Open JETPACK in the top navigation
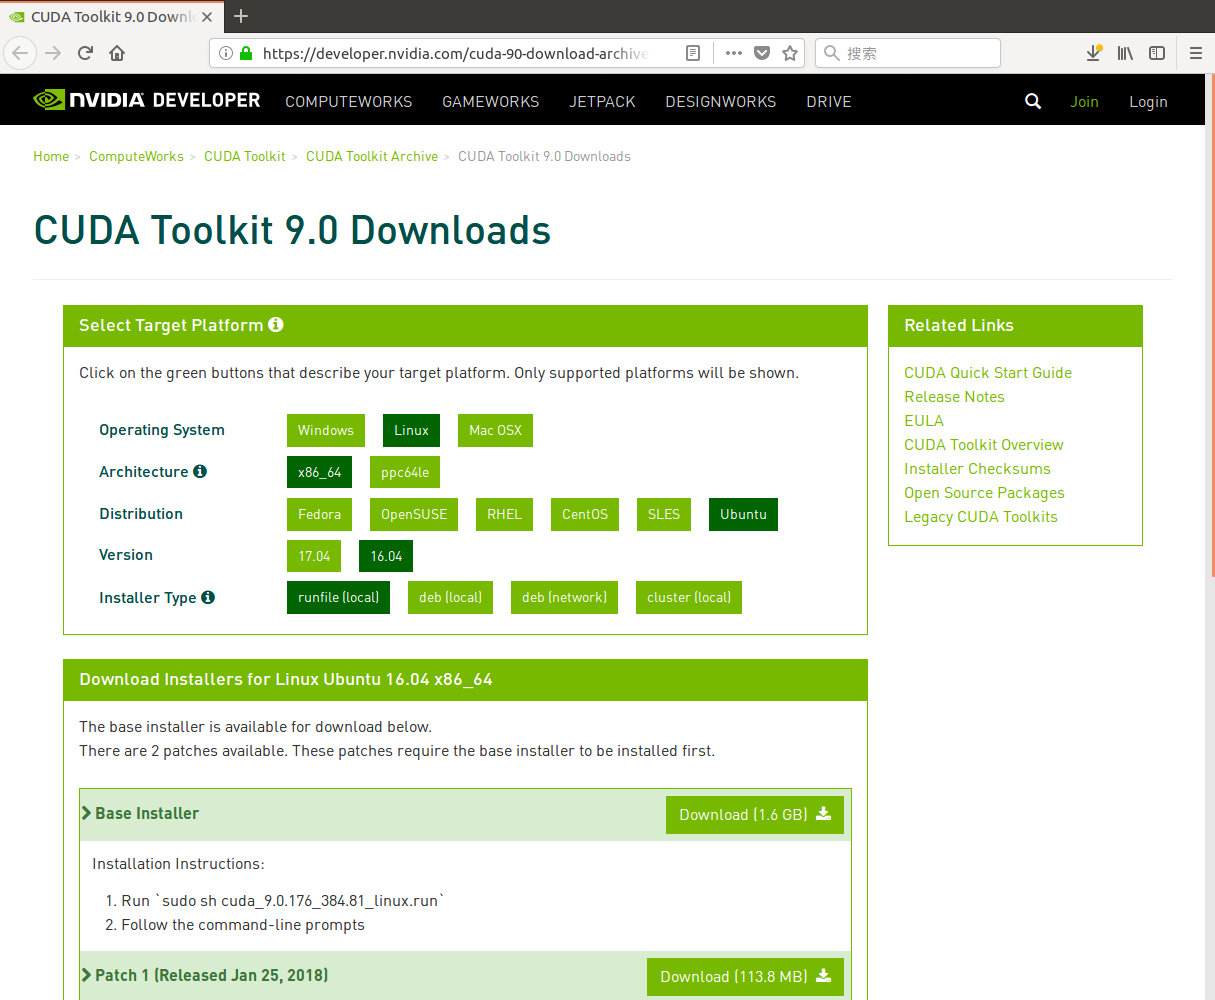This screenshot has width=1215, height=1000. pyautogui.click(x=602, y=101)
